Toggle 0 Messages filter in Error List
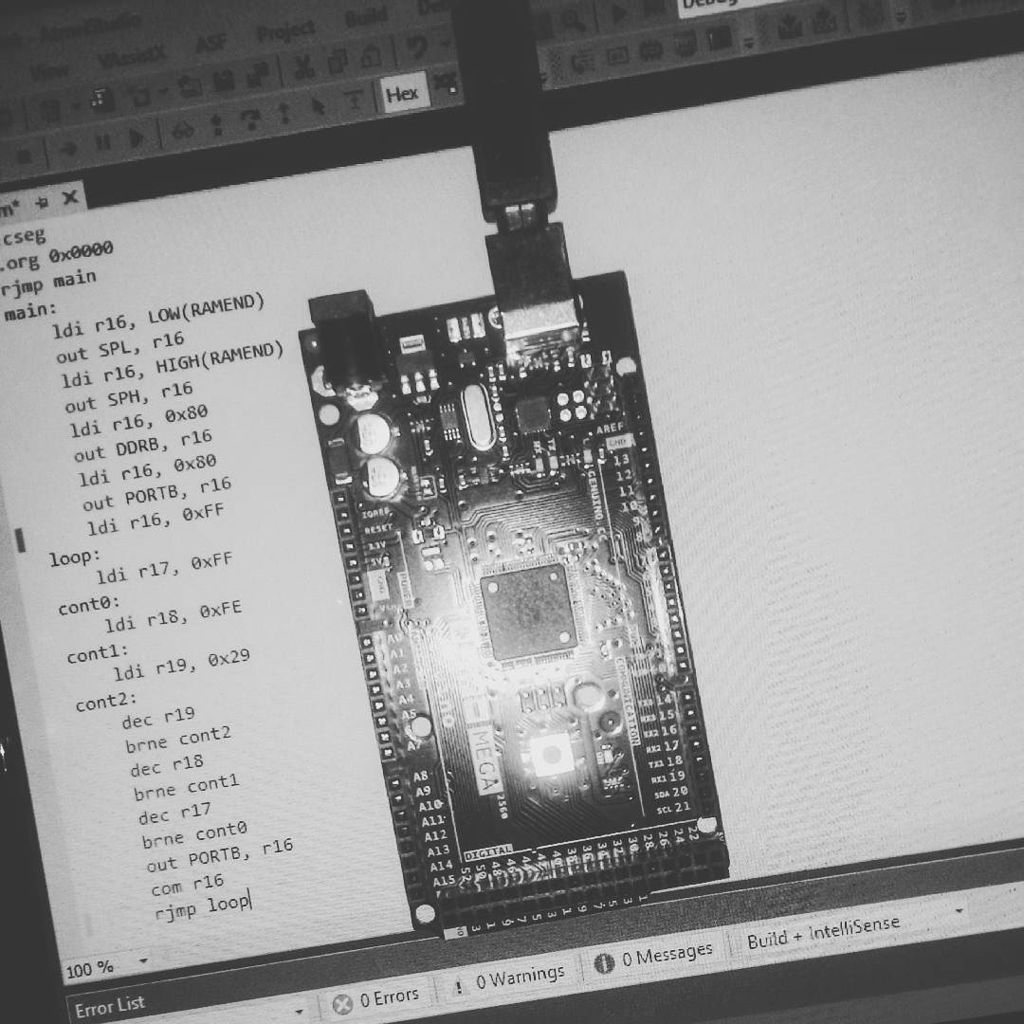 click(x=654, y=957)
